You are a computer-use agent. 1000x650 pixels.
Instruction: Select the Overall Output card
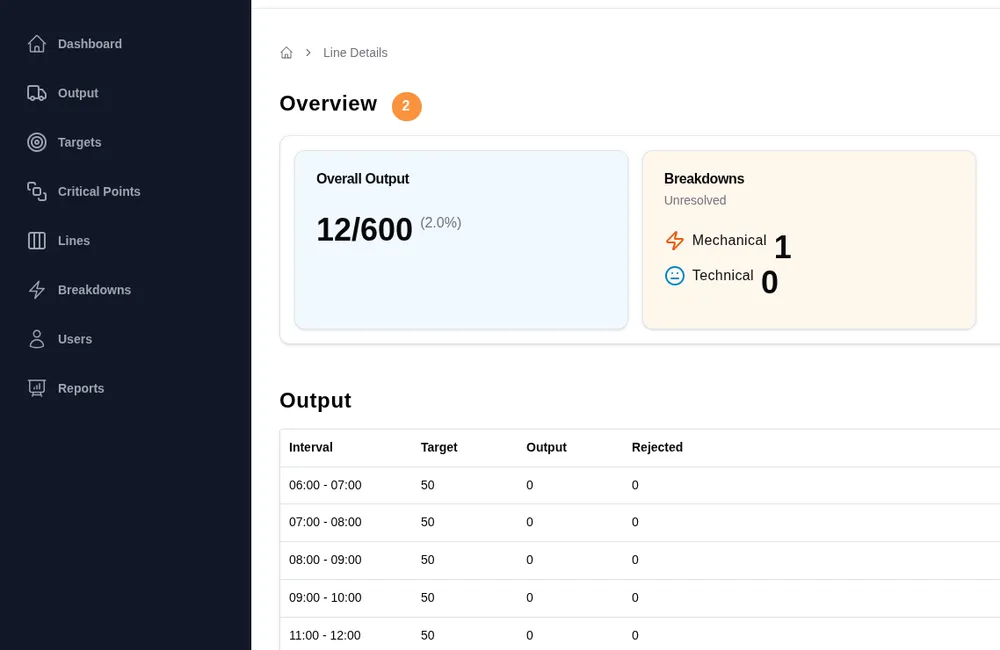460,239
